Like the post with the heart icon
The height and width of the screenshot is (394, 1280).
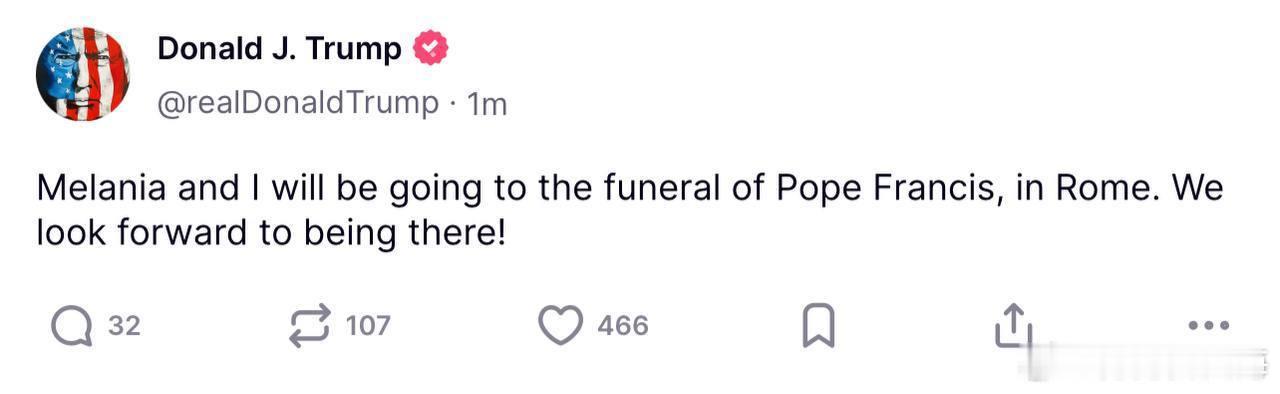click(x=560, y=325)
